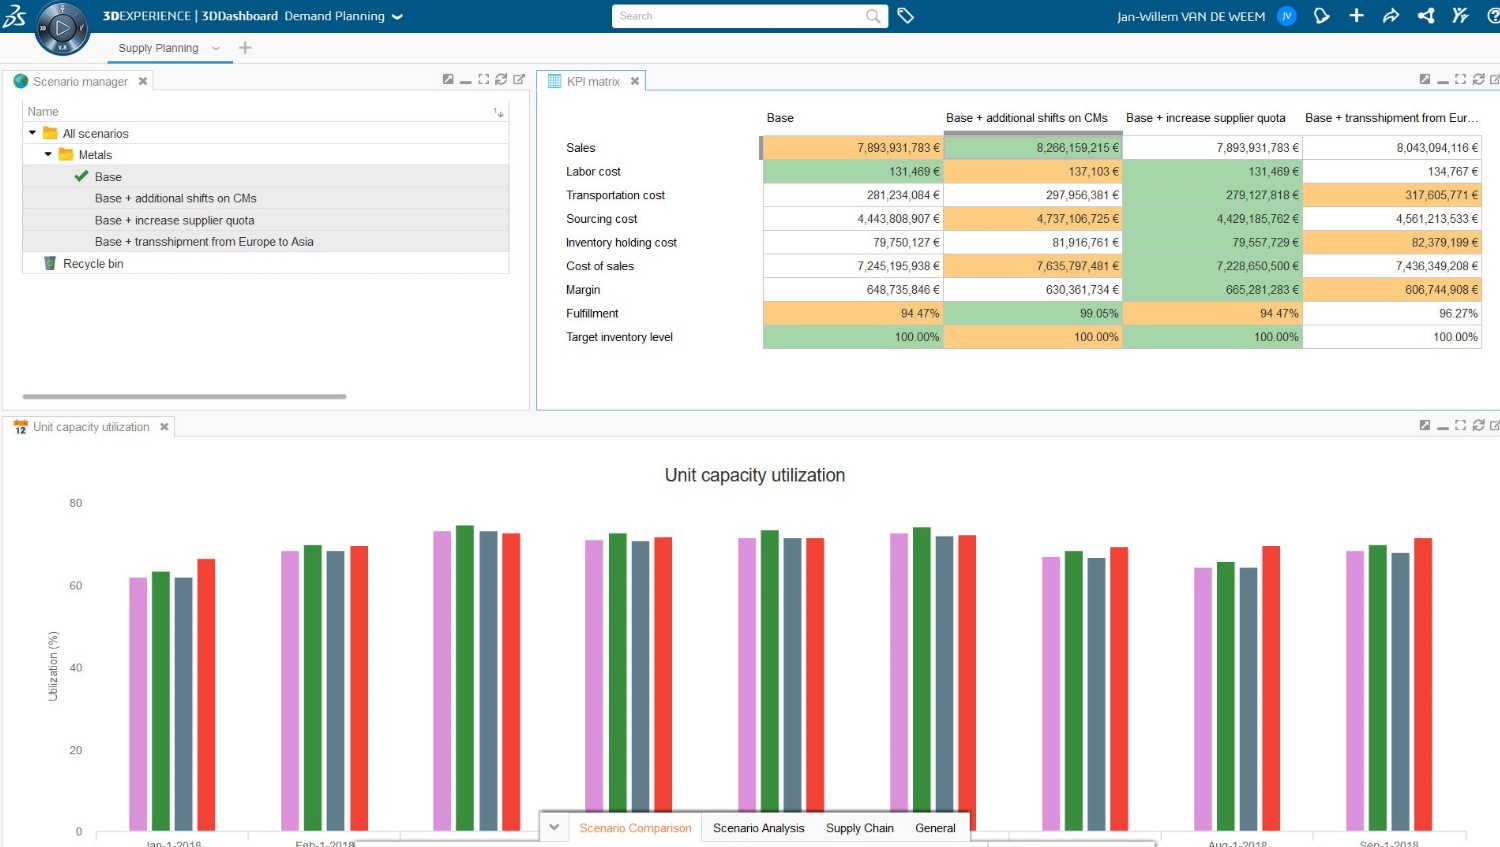Image resolution: width=1500 pixels, height=847 pixels.
Task: Click the Jan-Willem VAN DE WEEM user avatar
Action: tap(1286, 16)
